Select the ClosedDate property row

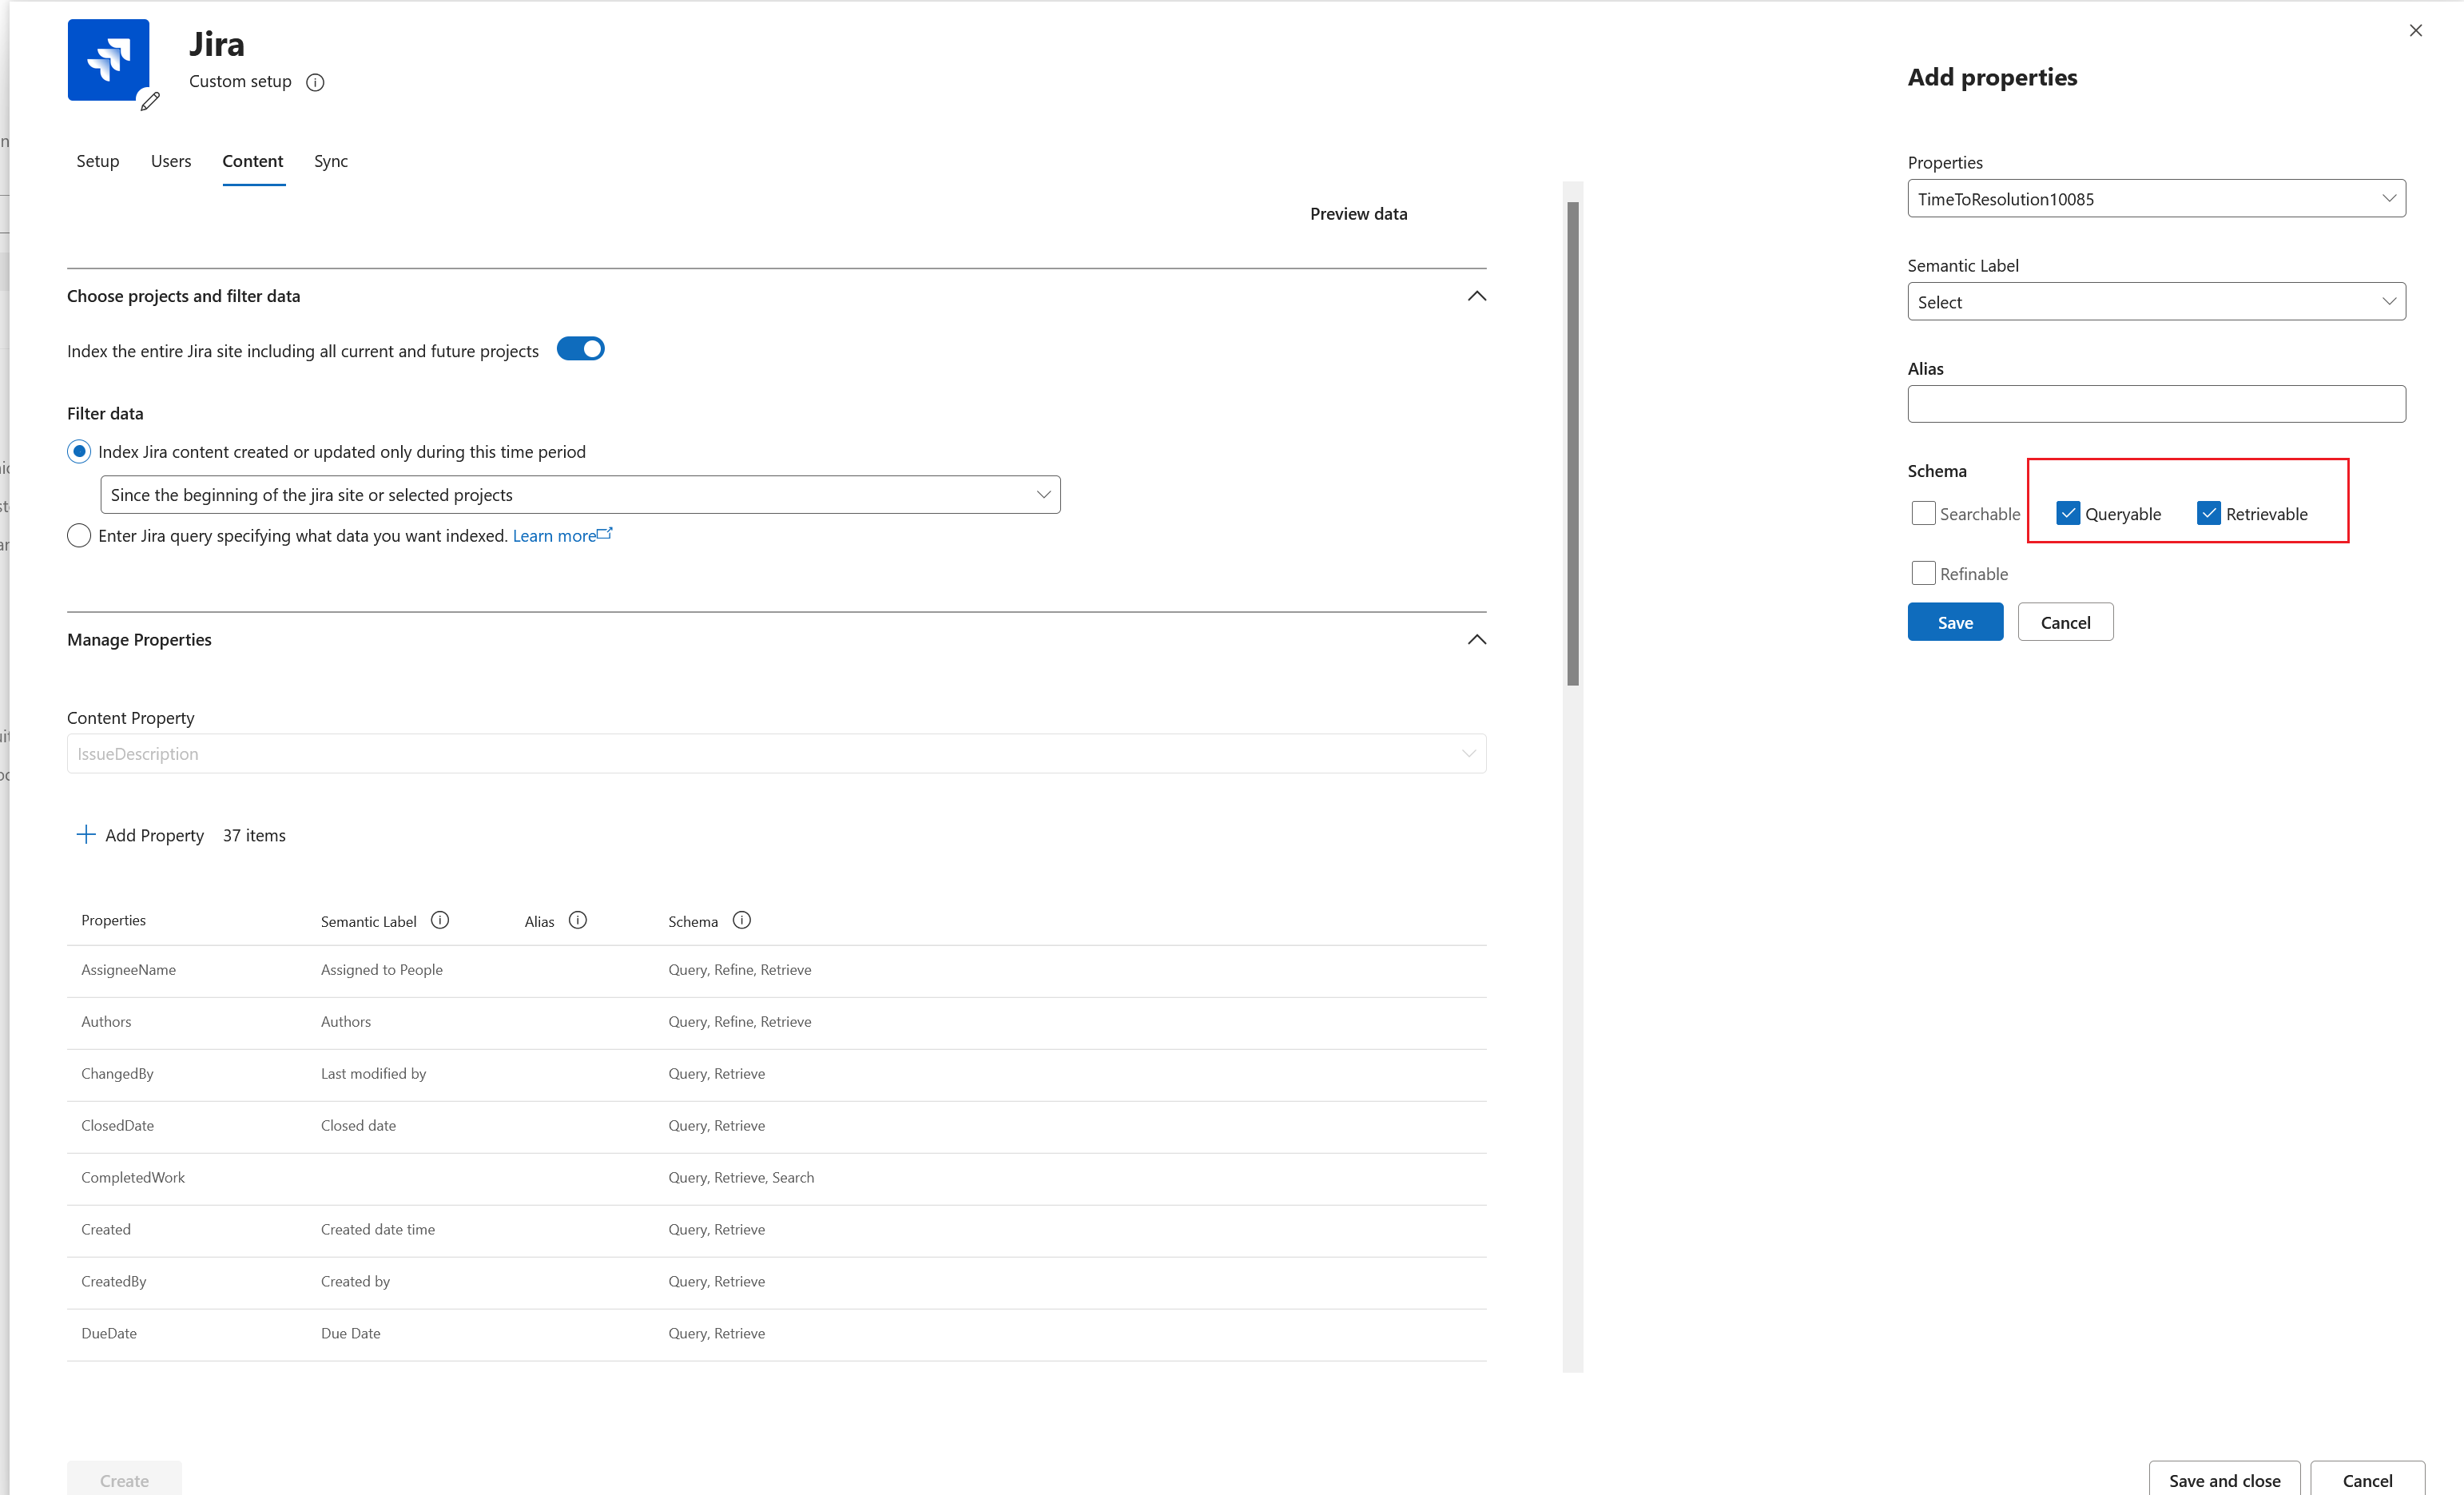point(776,1126)
